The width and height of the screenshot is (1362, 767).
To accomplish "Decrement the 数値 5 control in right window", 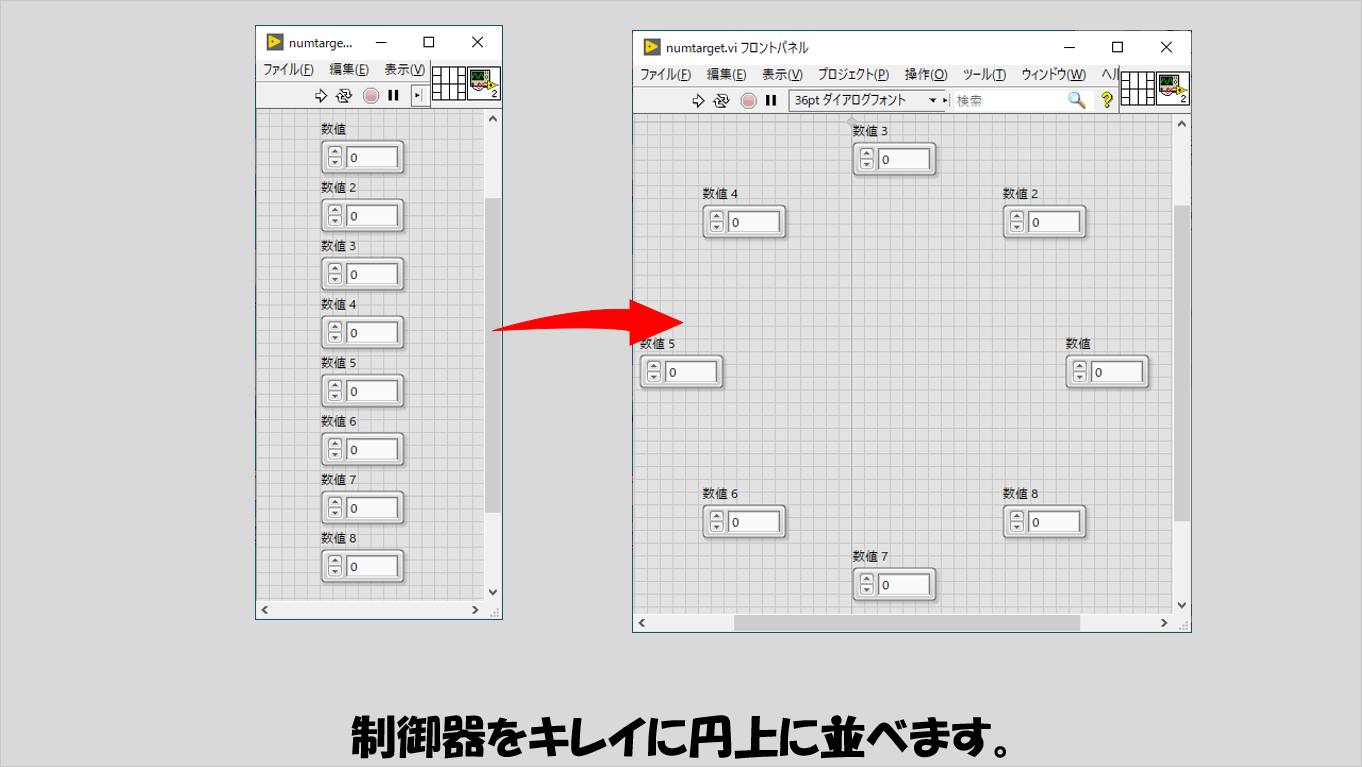I will pyautogui.click(x=654, y=377).
